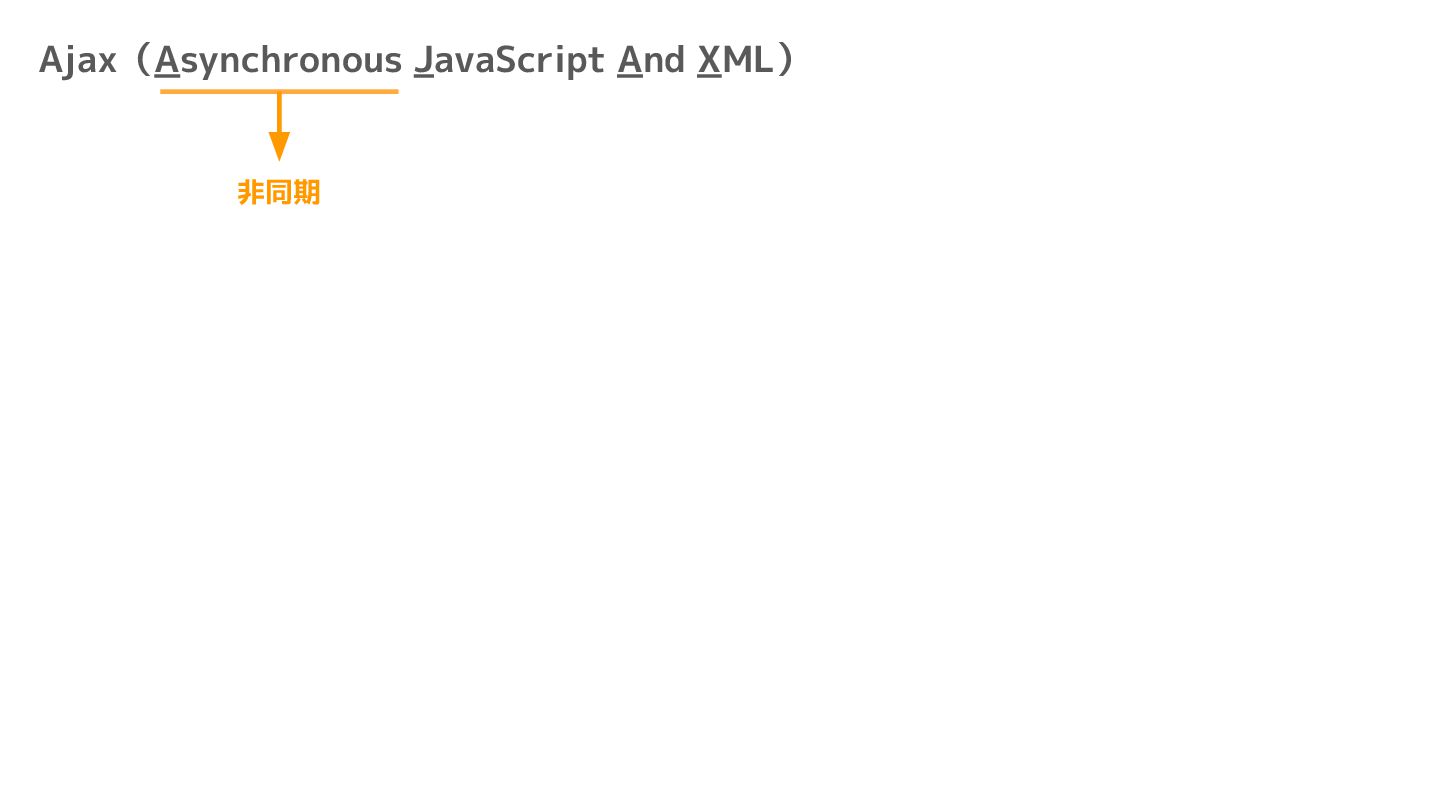Click the orange horizontal line under Asynchronous

(x=279, y=91)
